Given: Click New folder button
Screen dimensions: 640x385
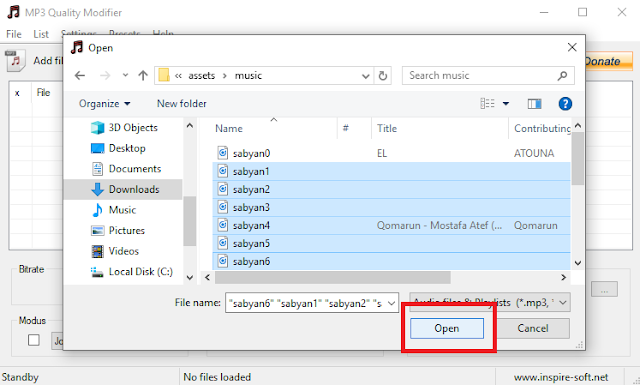Looking at the screenshot, I should point(182,104).
